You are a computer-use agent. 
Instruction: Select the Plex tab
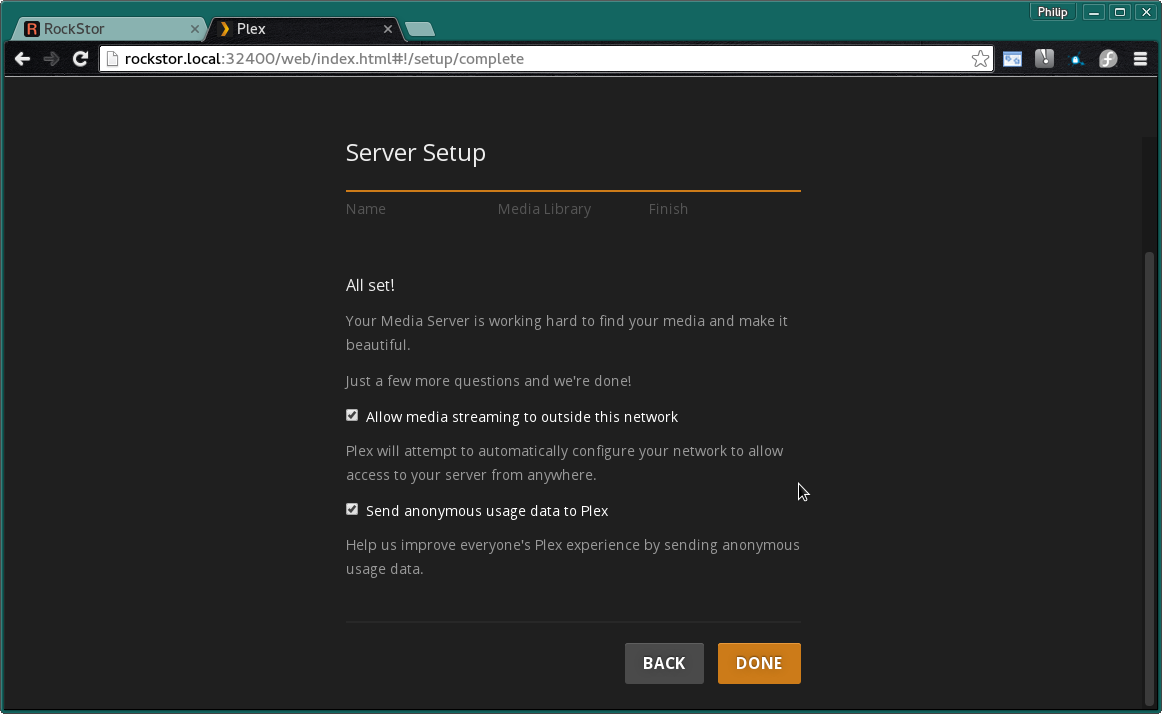tap(304, 29)
